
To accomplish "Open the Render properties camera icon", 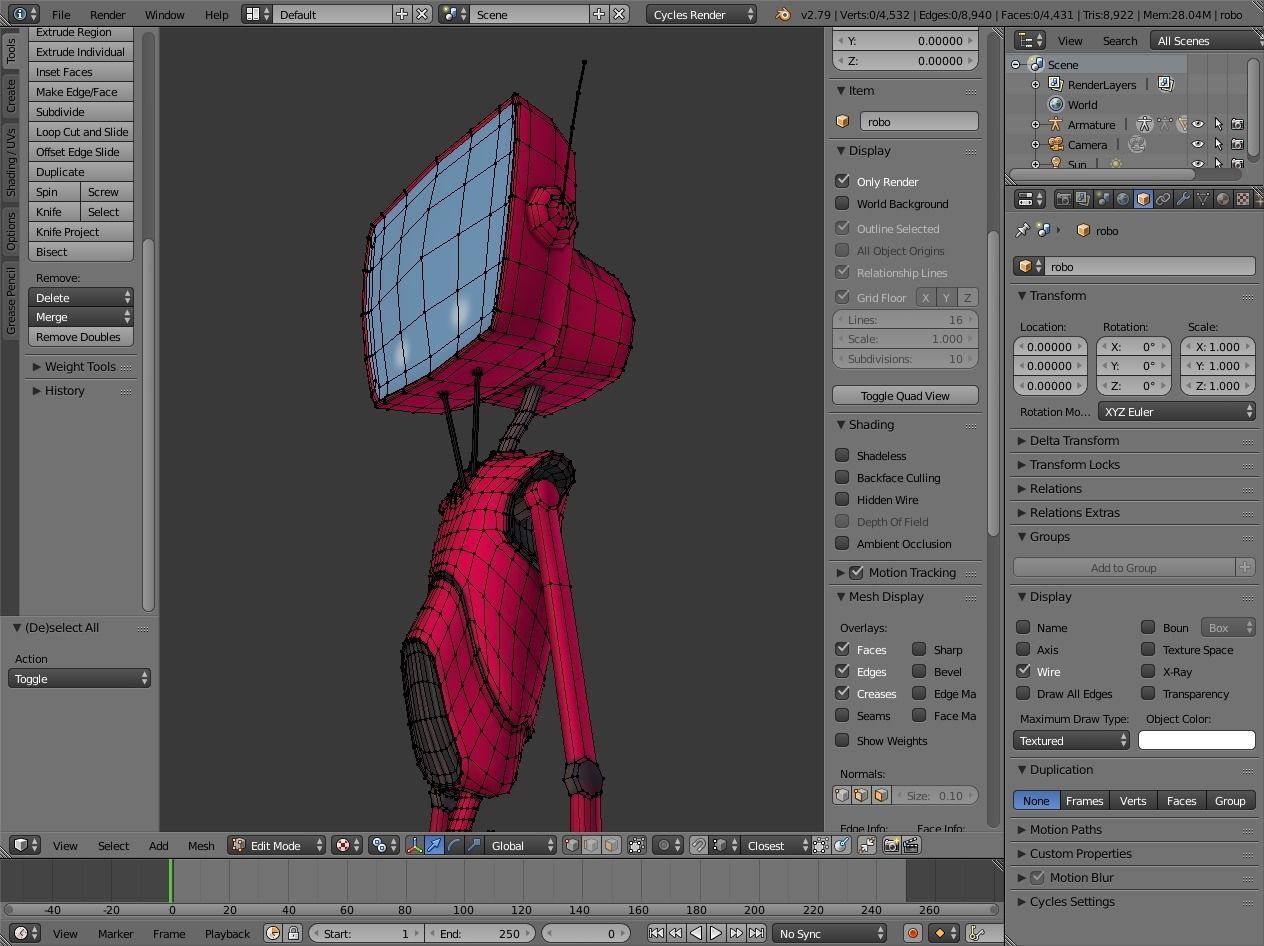I will [x=1063, y=198].
